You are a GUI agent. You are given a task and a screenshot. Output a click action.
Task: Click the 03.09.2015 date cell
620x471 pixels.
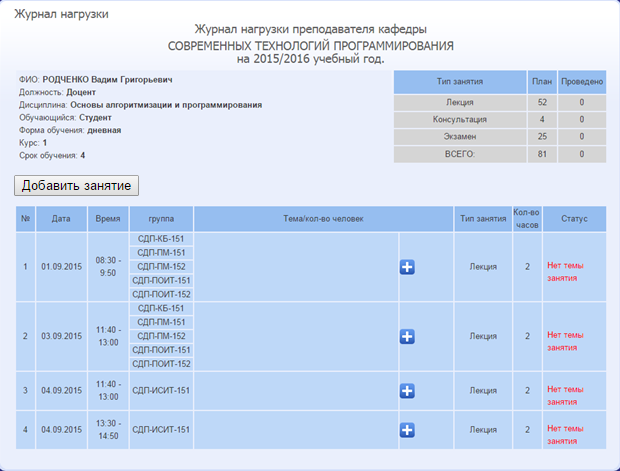61,337
